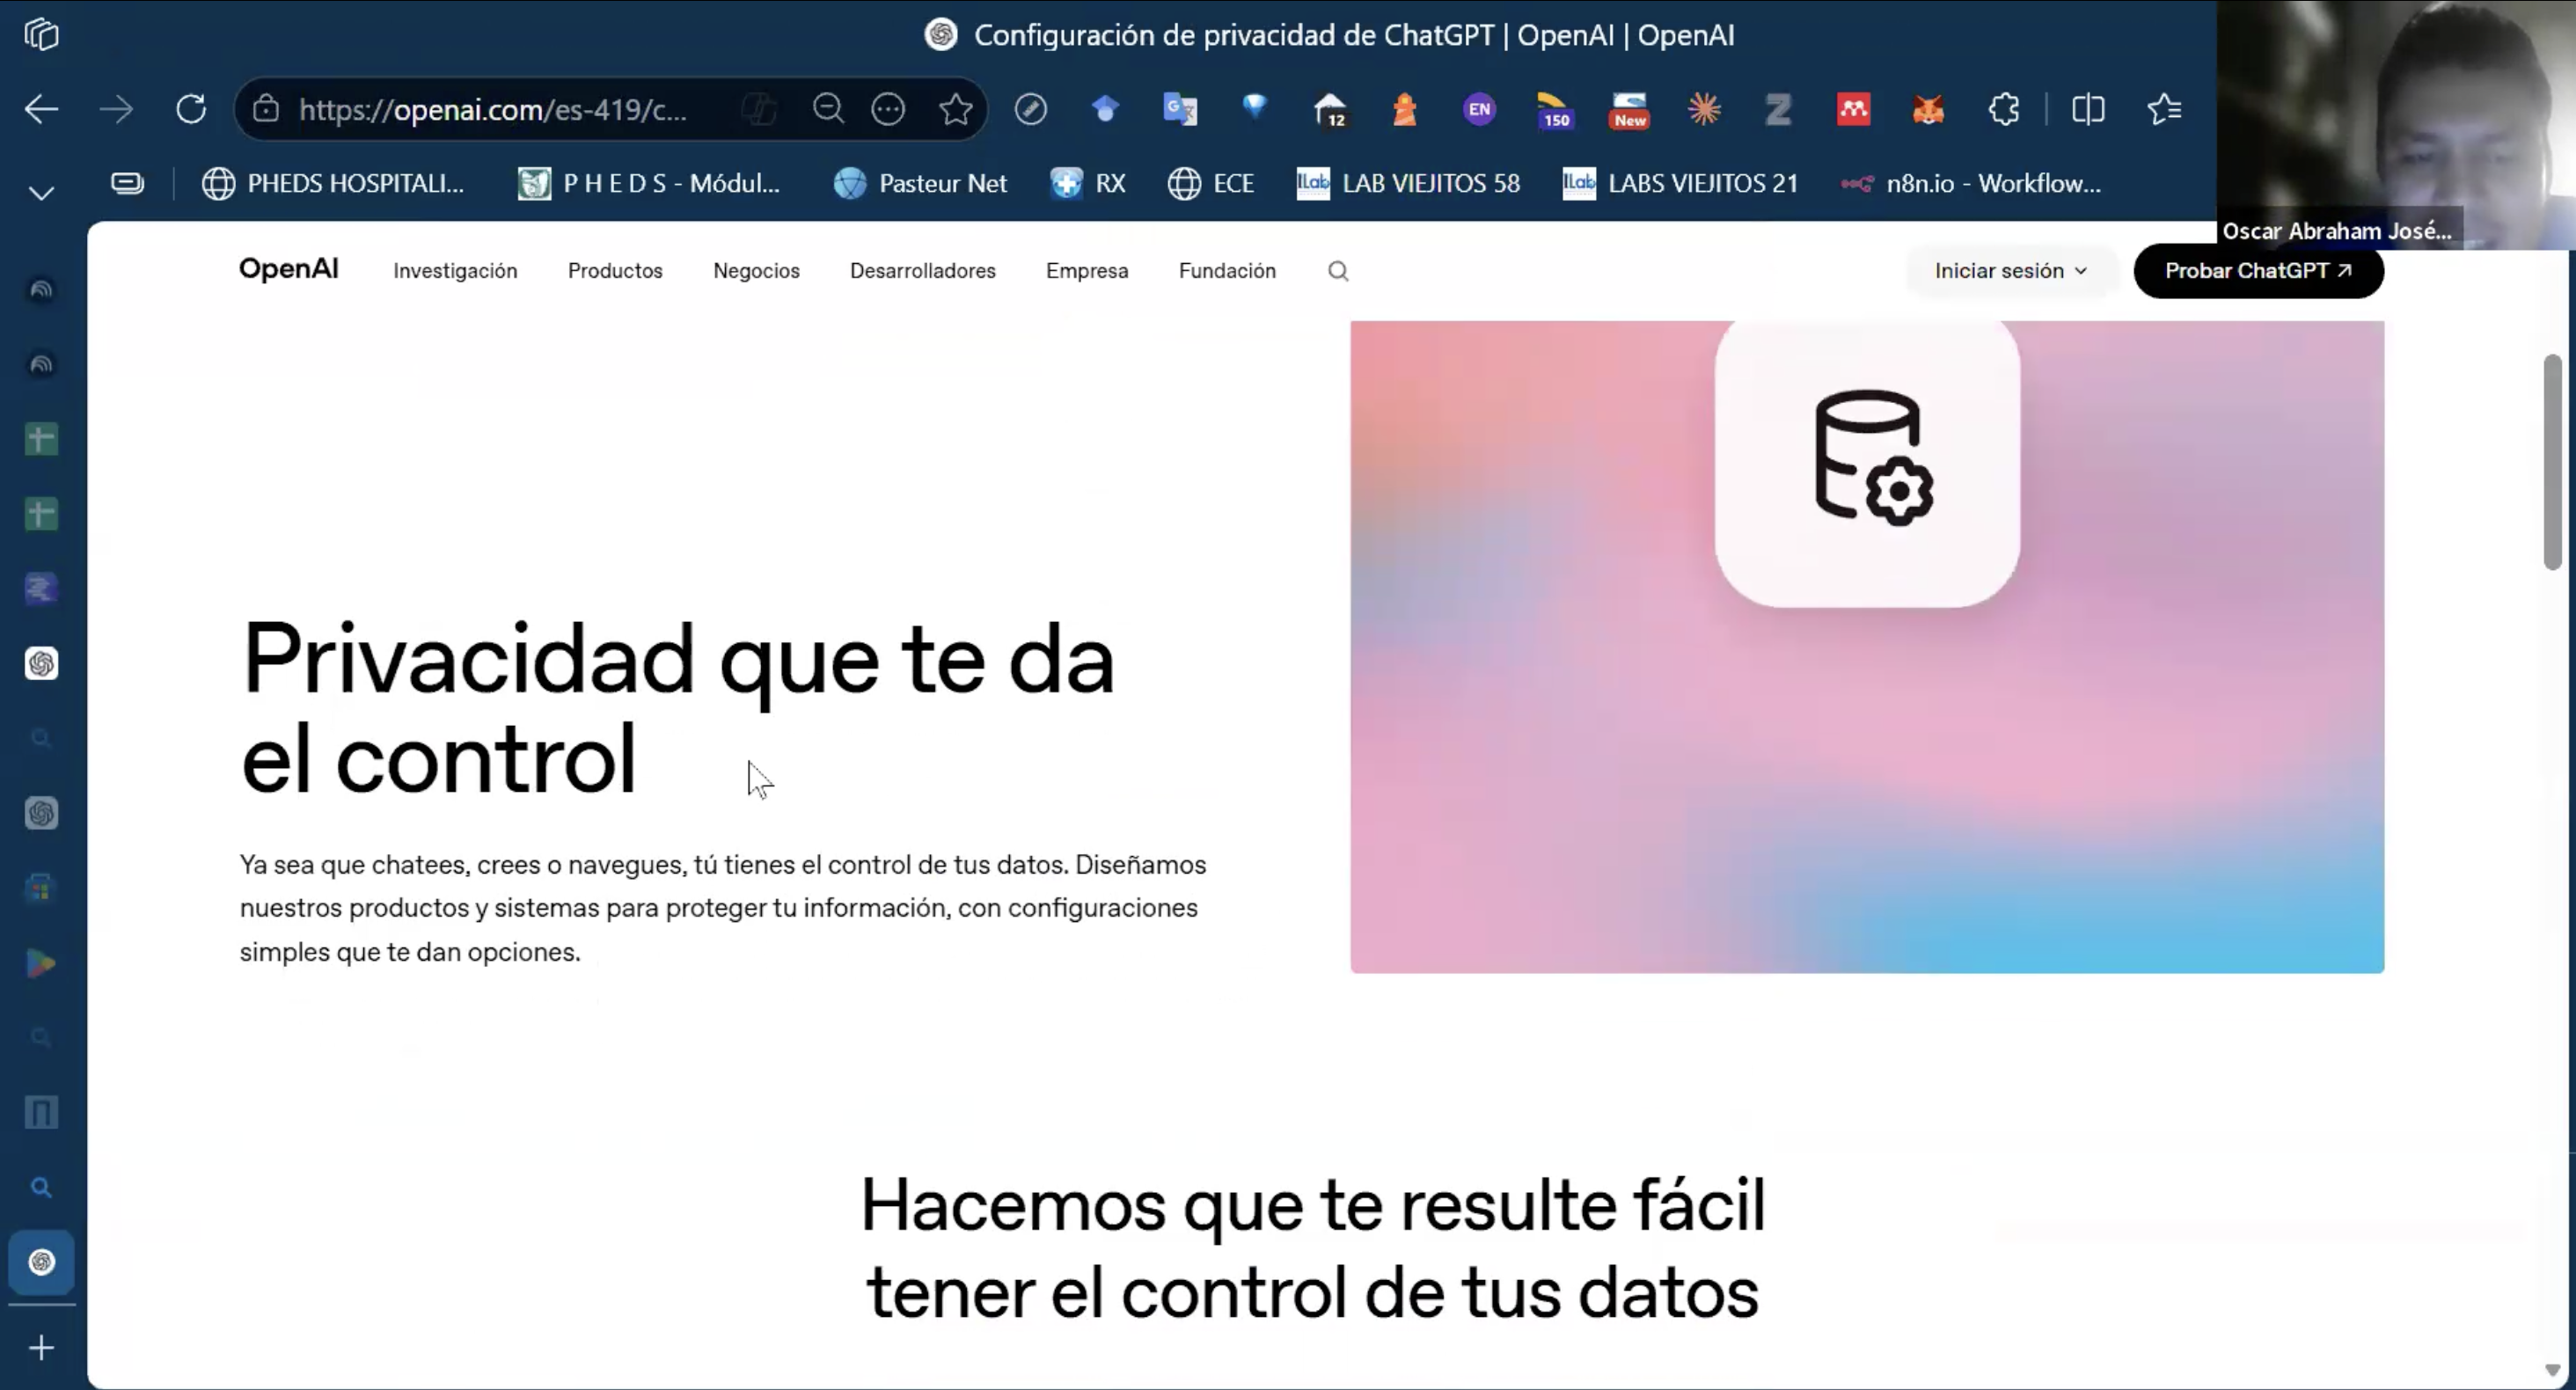Open the Investigación menu

tap(455, 271)
